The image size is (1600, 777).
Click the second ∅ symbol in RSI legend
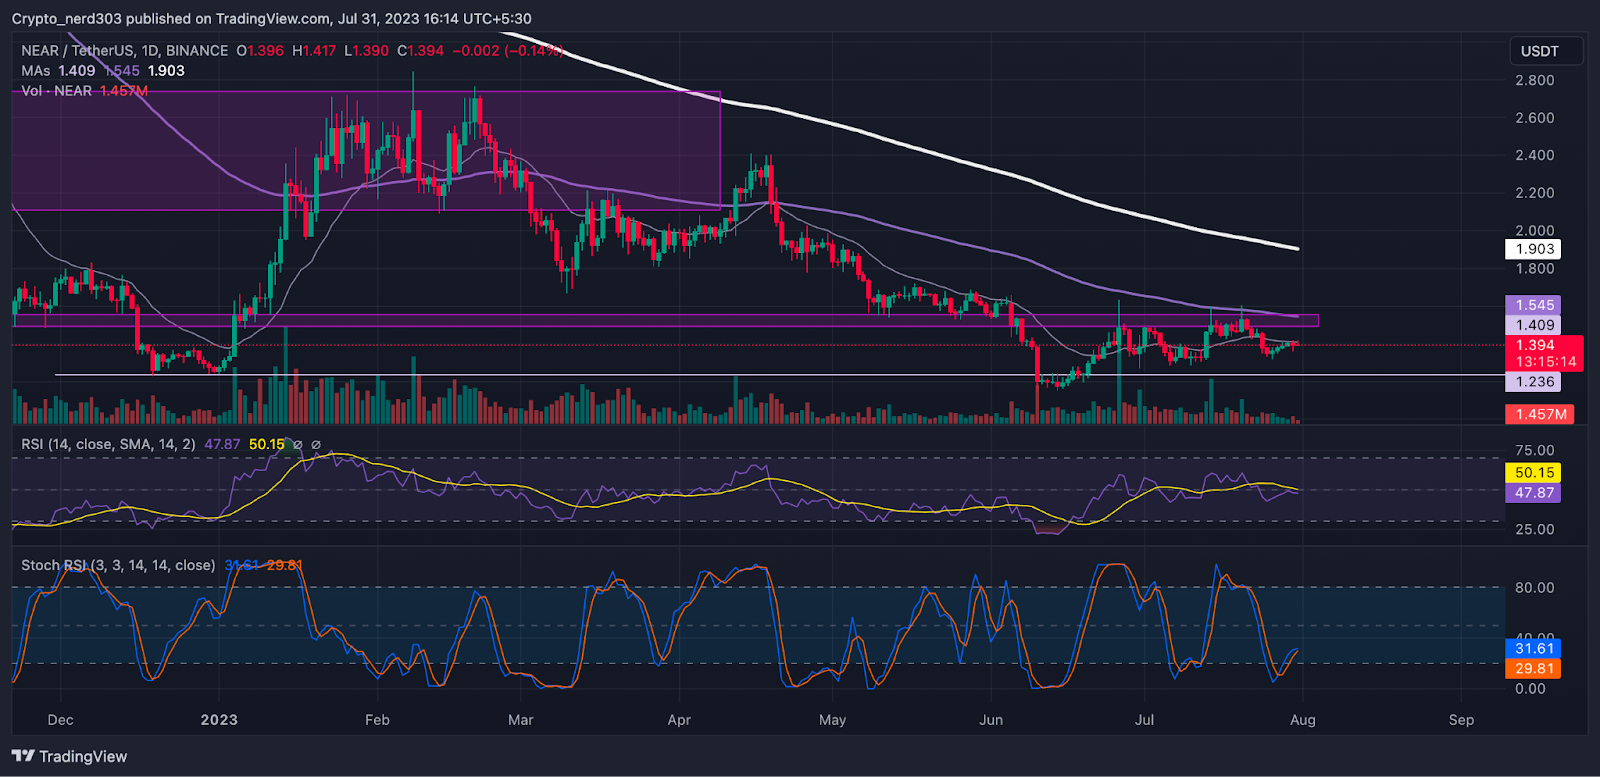click(316, 444)
